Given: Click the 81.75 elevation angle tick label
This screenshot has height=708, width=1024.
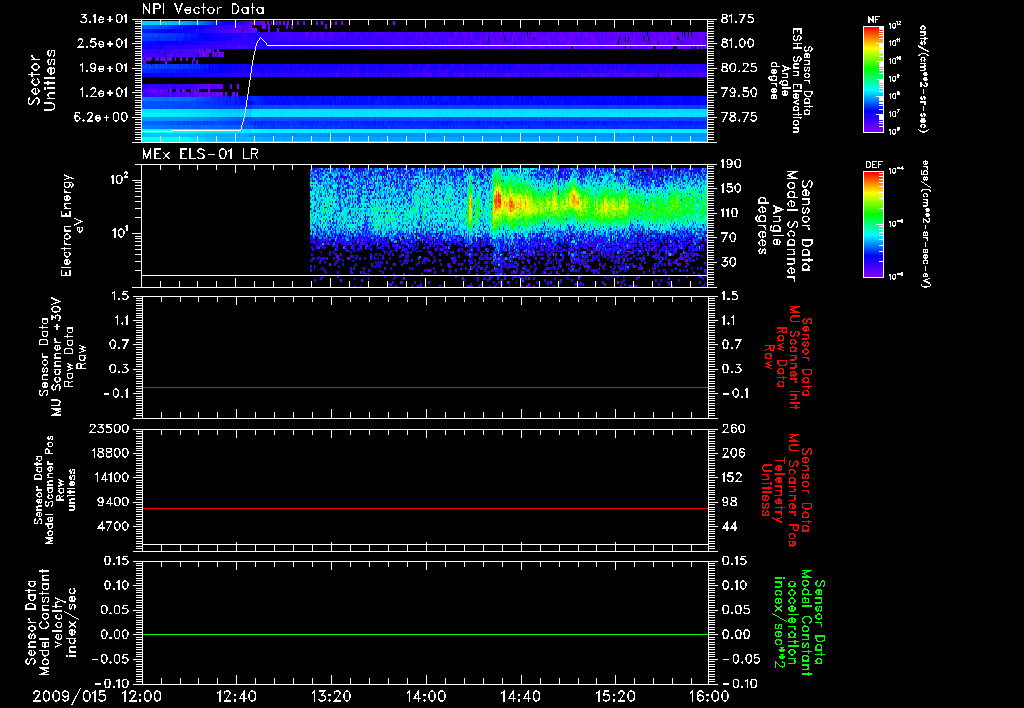Looking at the screenshot, I should click(737, 19).
